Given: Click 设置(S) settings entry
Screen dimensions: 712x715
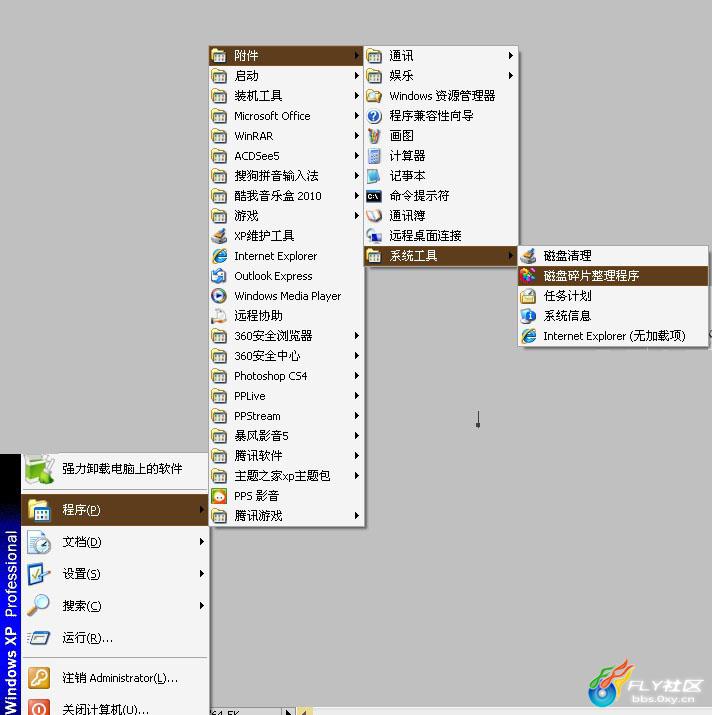Looking at the screenshot, I should [x=115, y=574].
